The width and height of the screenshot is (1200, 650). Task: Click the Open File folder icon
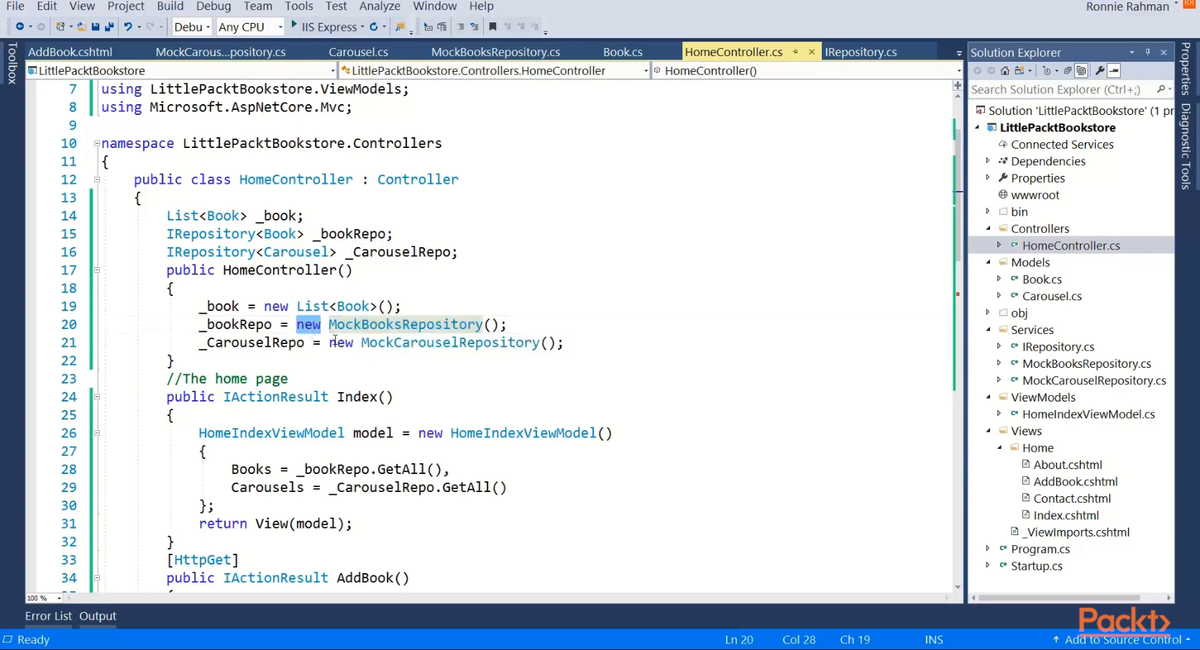[x=81, y=27]
